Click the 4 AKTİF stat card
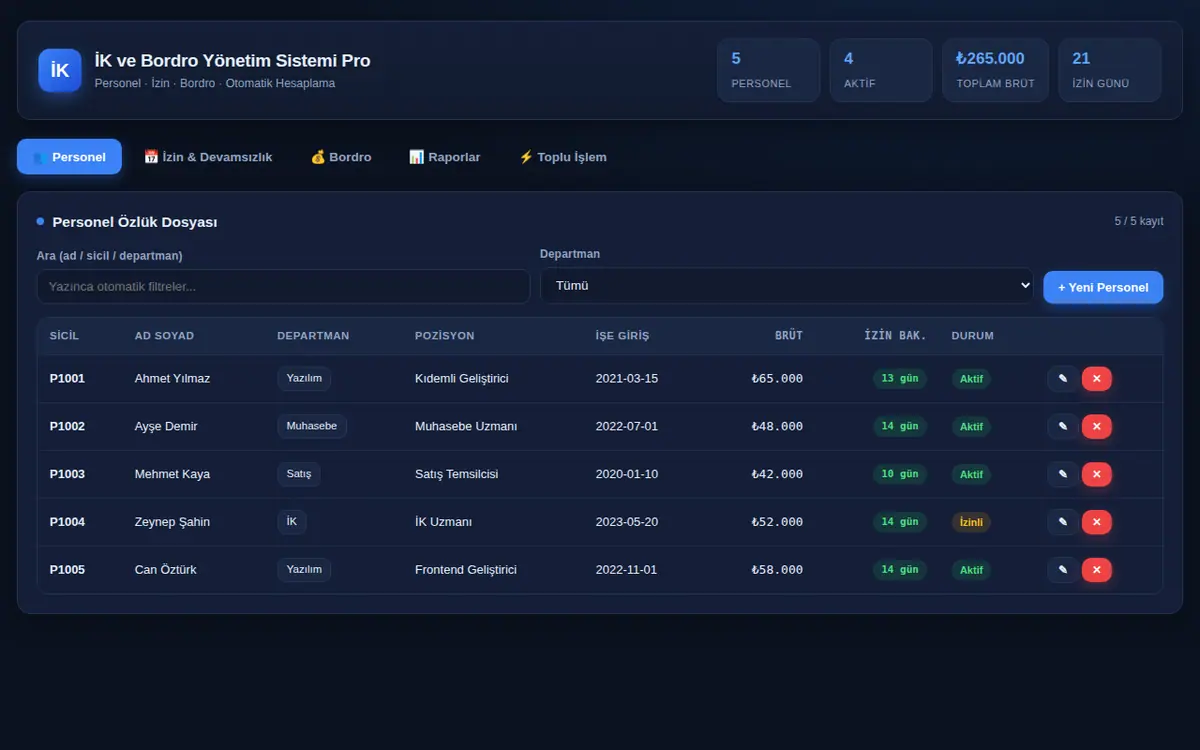 coord(881,70)
